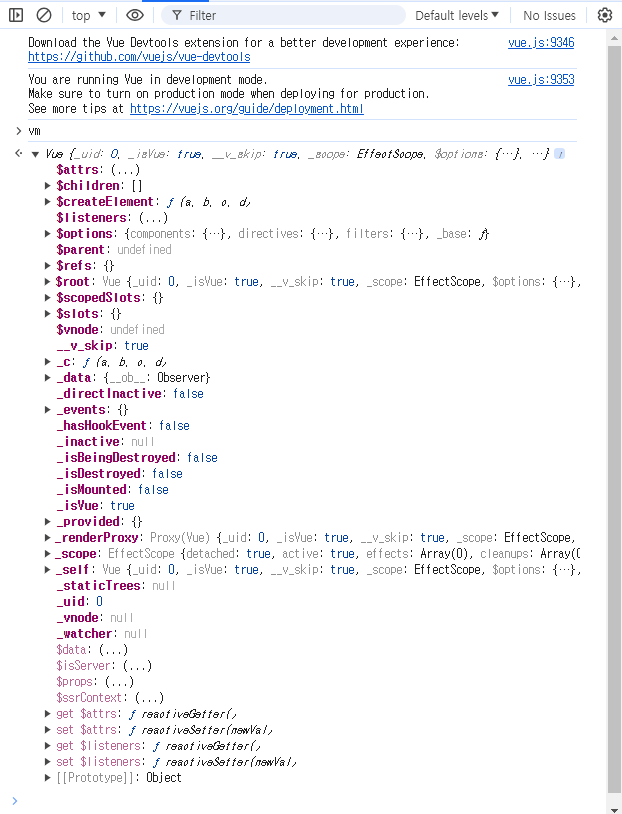Viewport: 622px width, 814px height.
Task: Invoke the $attrs (...) getter value
Action: point(125,170)
